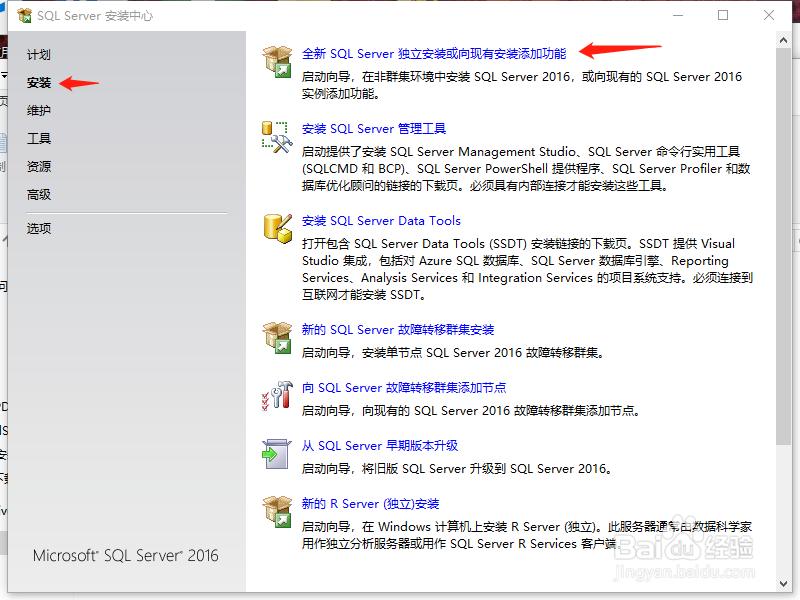Minimize the SQL Server 安装中心 window
The width and height of the screenshot is (800, 600).
pyautogui.click(x=678, y=16)
